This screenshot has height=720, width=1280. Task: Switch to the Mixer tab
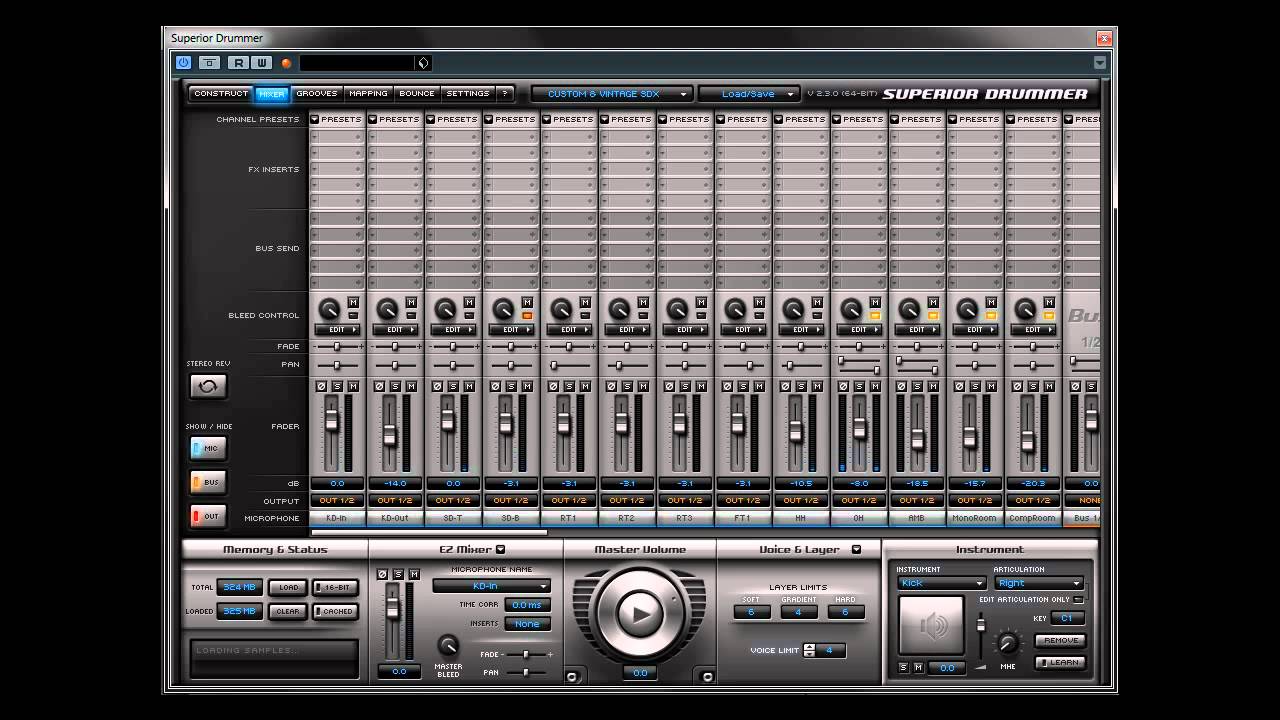272,94
